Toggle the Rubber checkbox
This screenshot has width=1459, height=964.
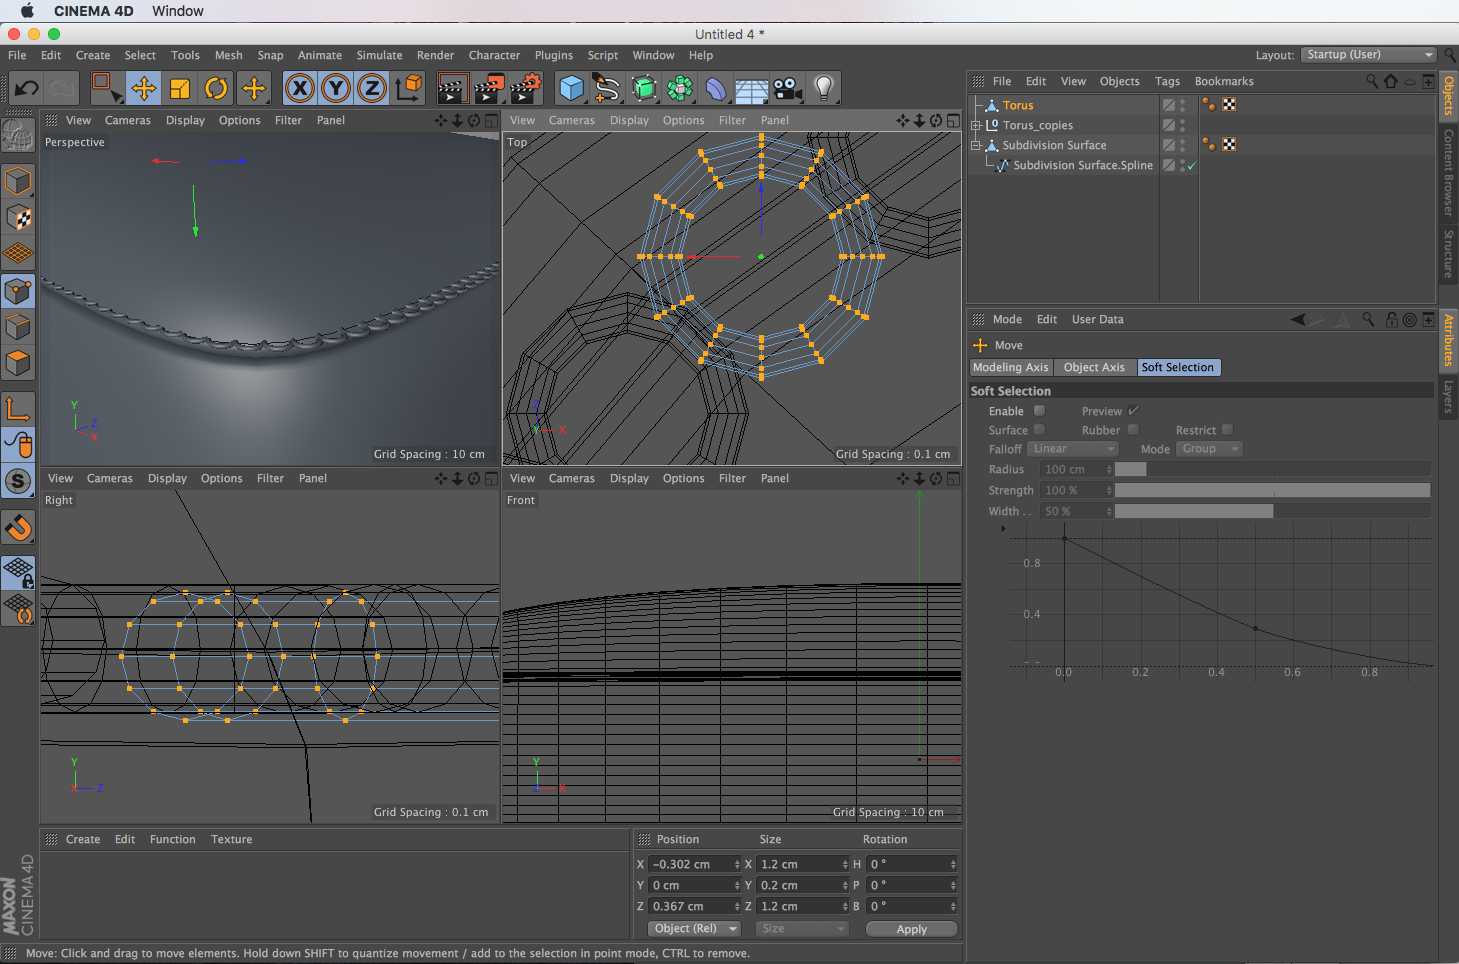(1133, 430)
